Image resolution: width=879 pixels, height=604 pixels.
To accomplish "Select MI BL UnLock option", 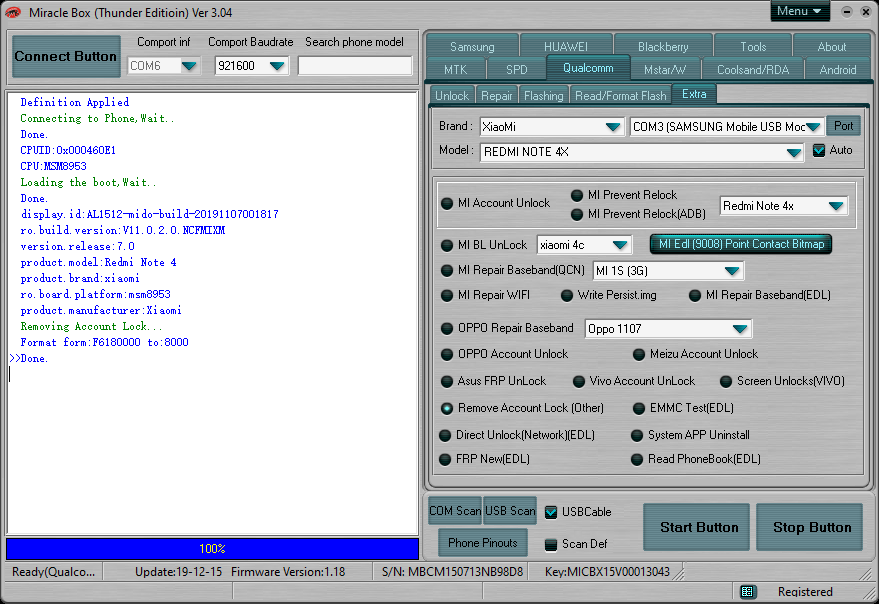I will [447, 245].
